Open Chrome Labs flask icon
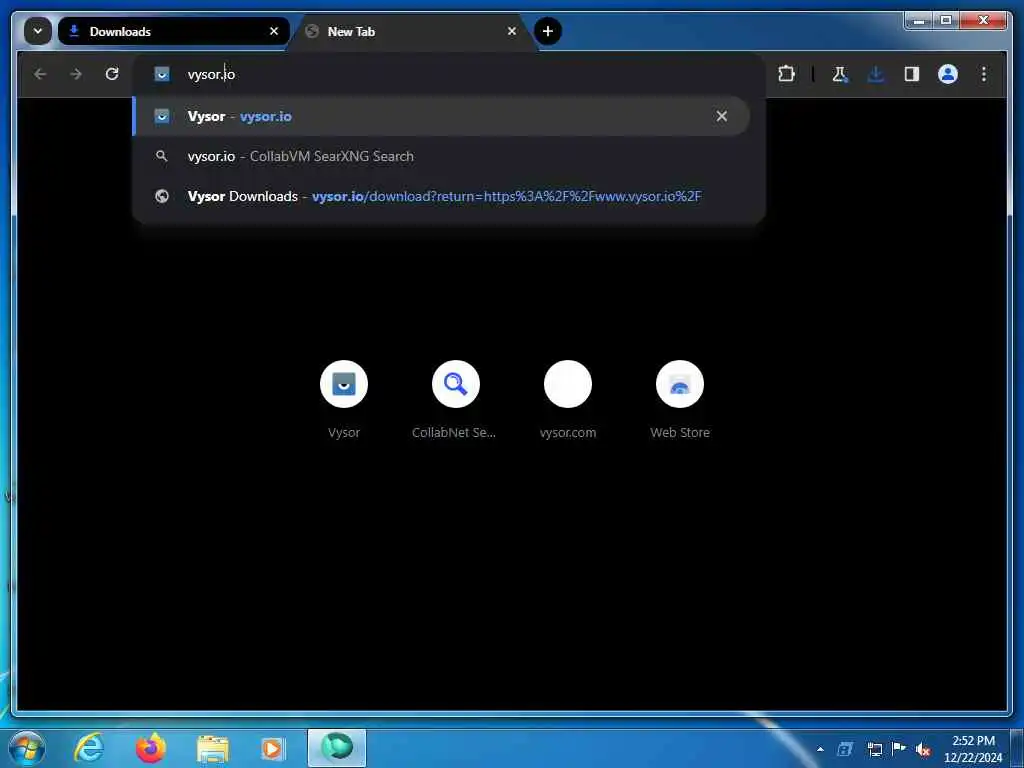1024x768 pixels. coord(840,74)
